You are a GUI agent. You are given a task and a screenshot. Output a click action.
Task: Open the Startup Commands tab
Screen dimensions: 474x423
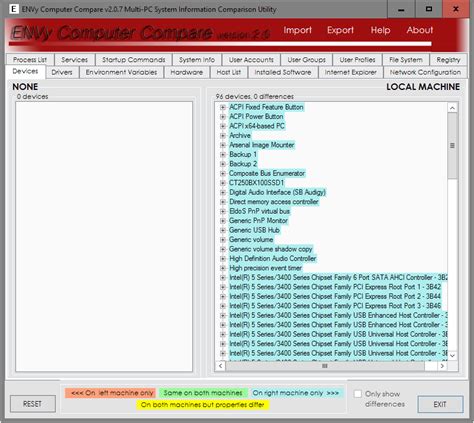[x=134, y=60]
